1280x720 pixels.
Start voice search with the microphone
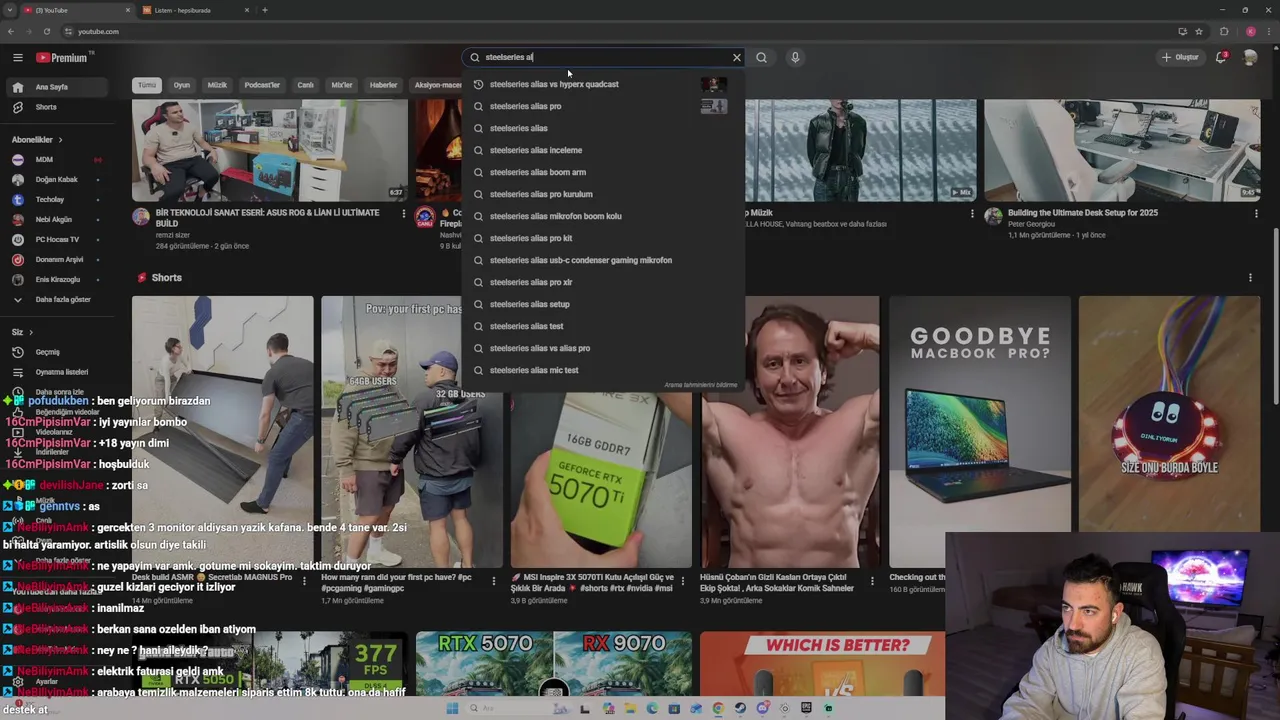click(x=795, y=57)
